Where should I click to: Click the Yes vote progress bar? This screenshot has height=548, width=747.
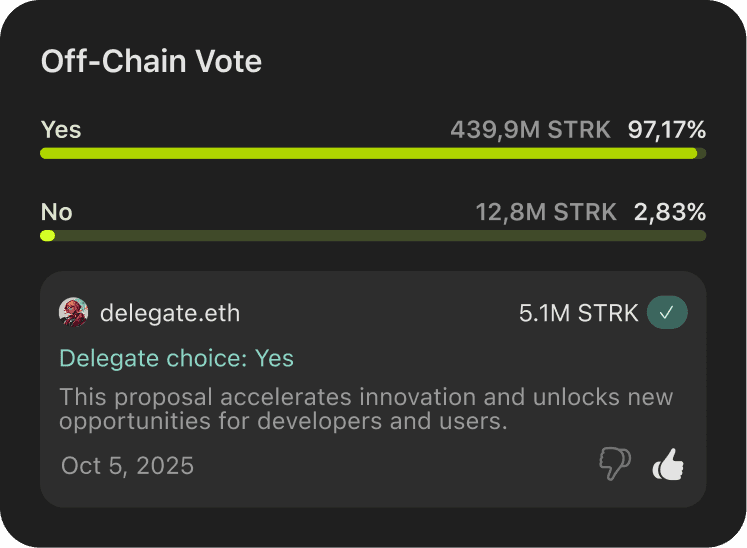(x=368, y=153)
